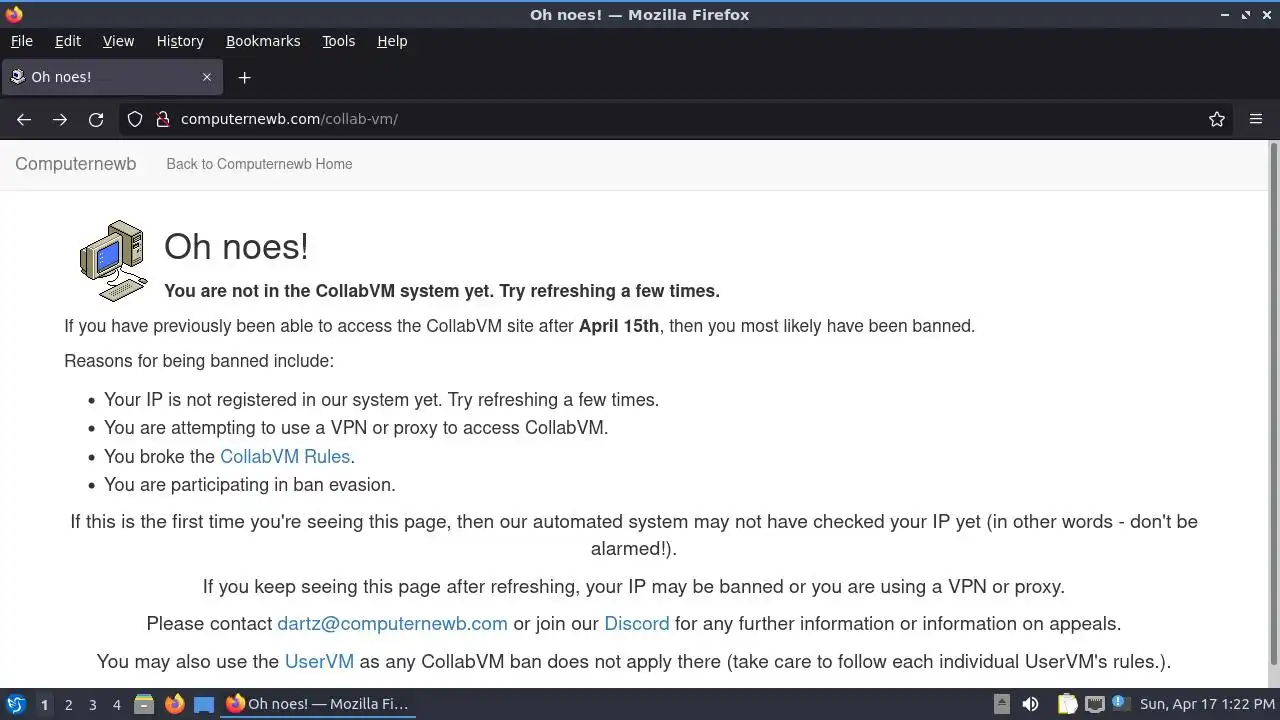This screenshot has height=720, width=1280.
Task: Open a new tab
Action: (244, 77)
